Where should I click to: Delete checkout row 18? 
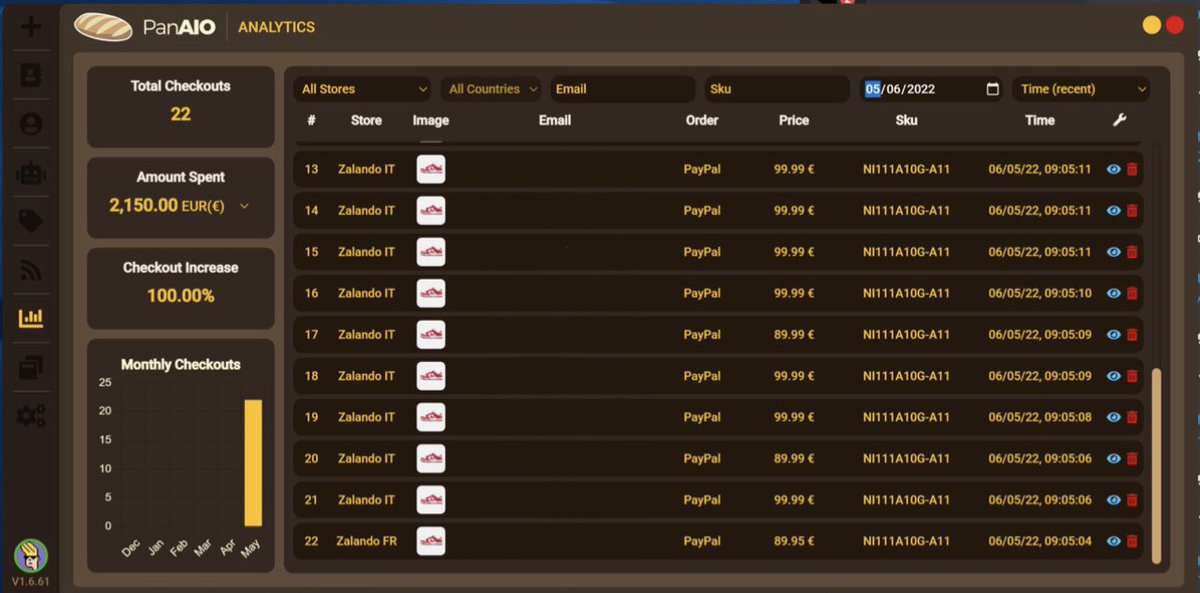(x=1132, y=376)
